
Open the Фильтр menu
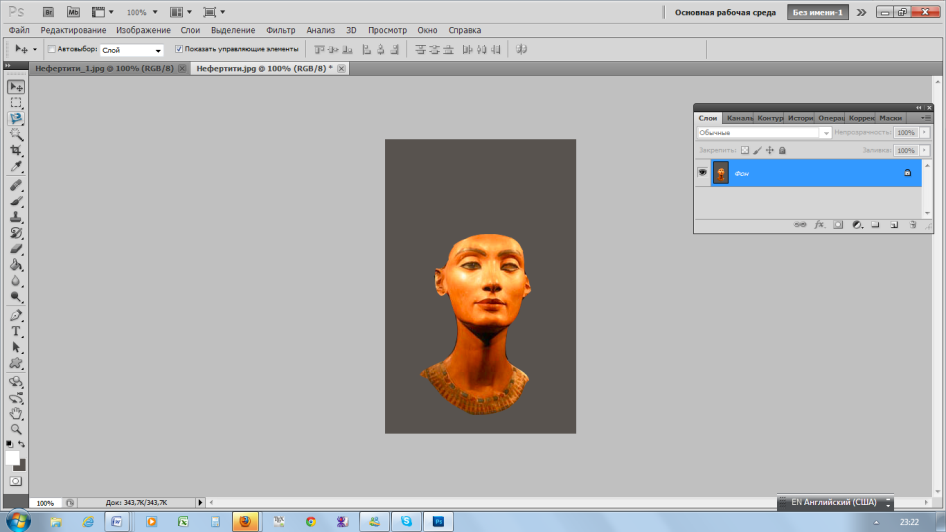281,30
